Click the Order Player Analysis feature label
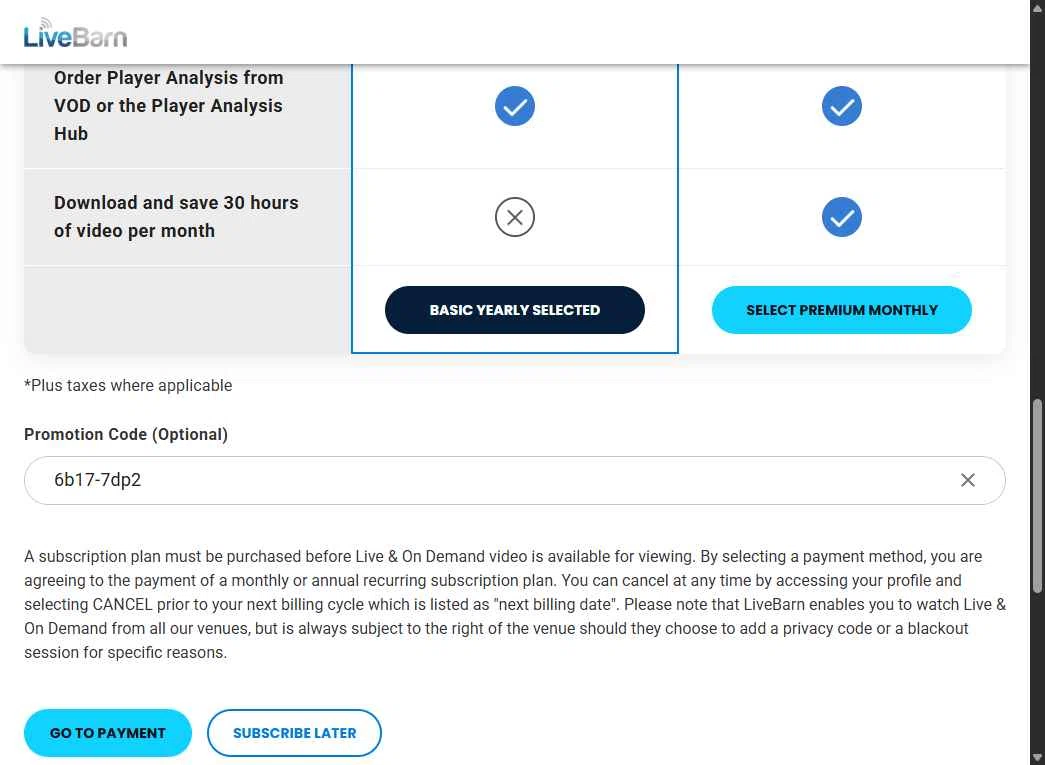This screenshot has height=765, width=1045. tap(168, 105)
